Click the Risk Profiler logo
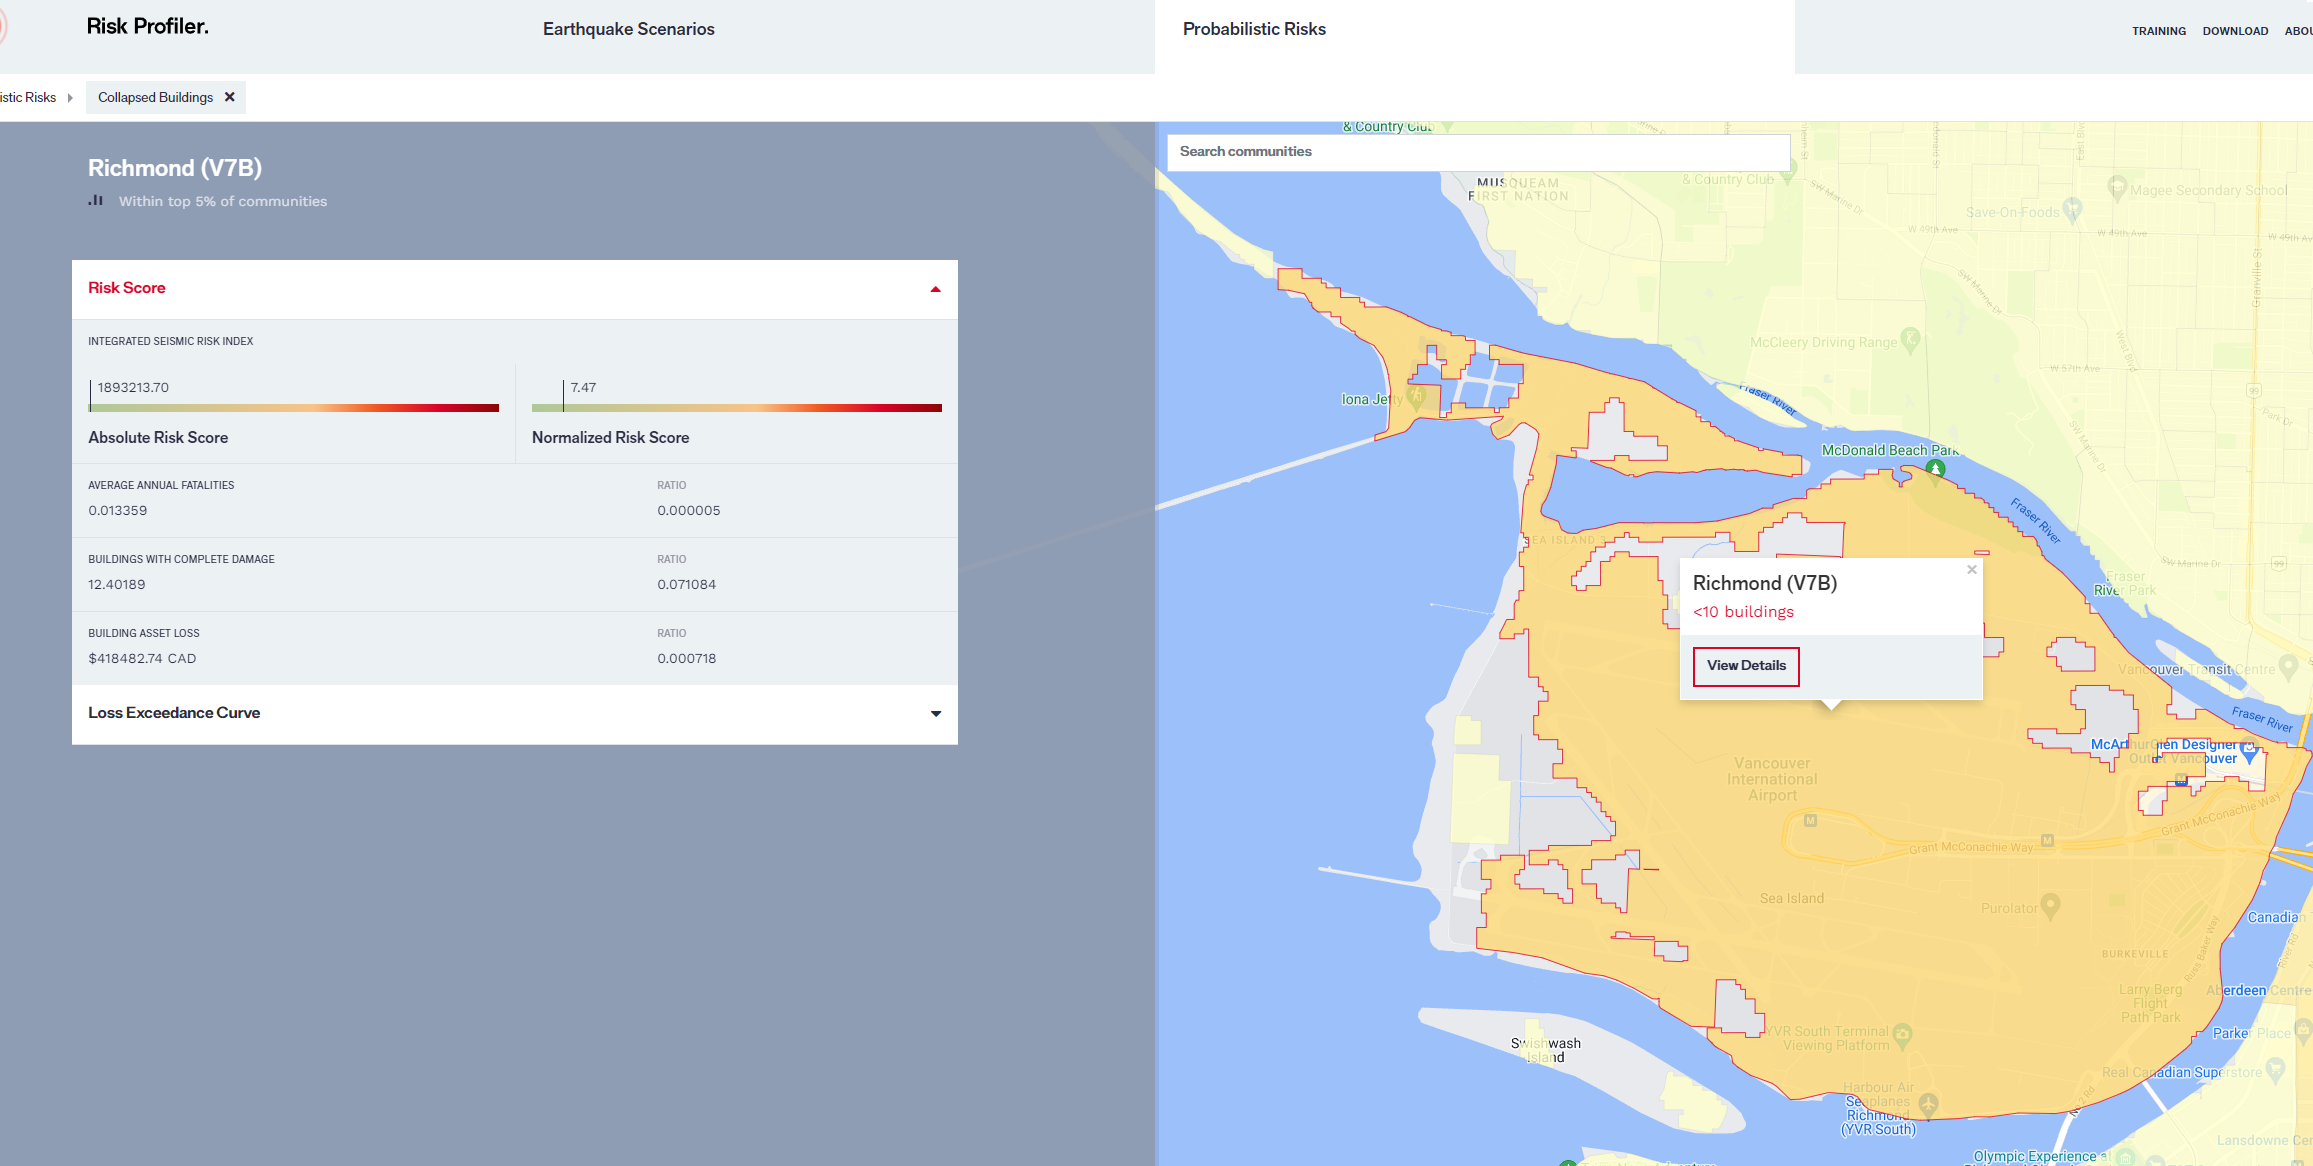The width and height of the screenshot is (2313, 1166). click(x=148, y=27)
